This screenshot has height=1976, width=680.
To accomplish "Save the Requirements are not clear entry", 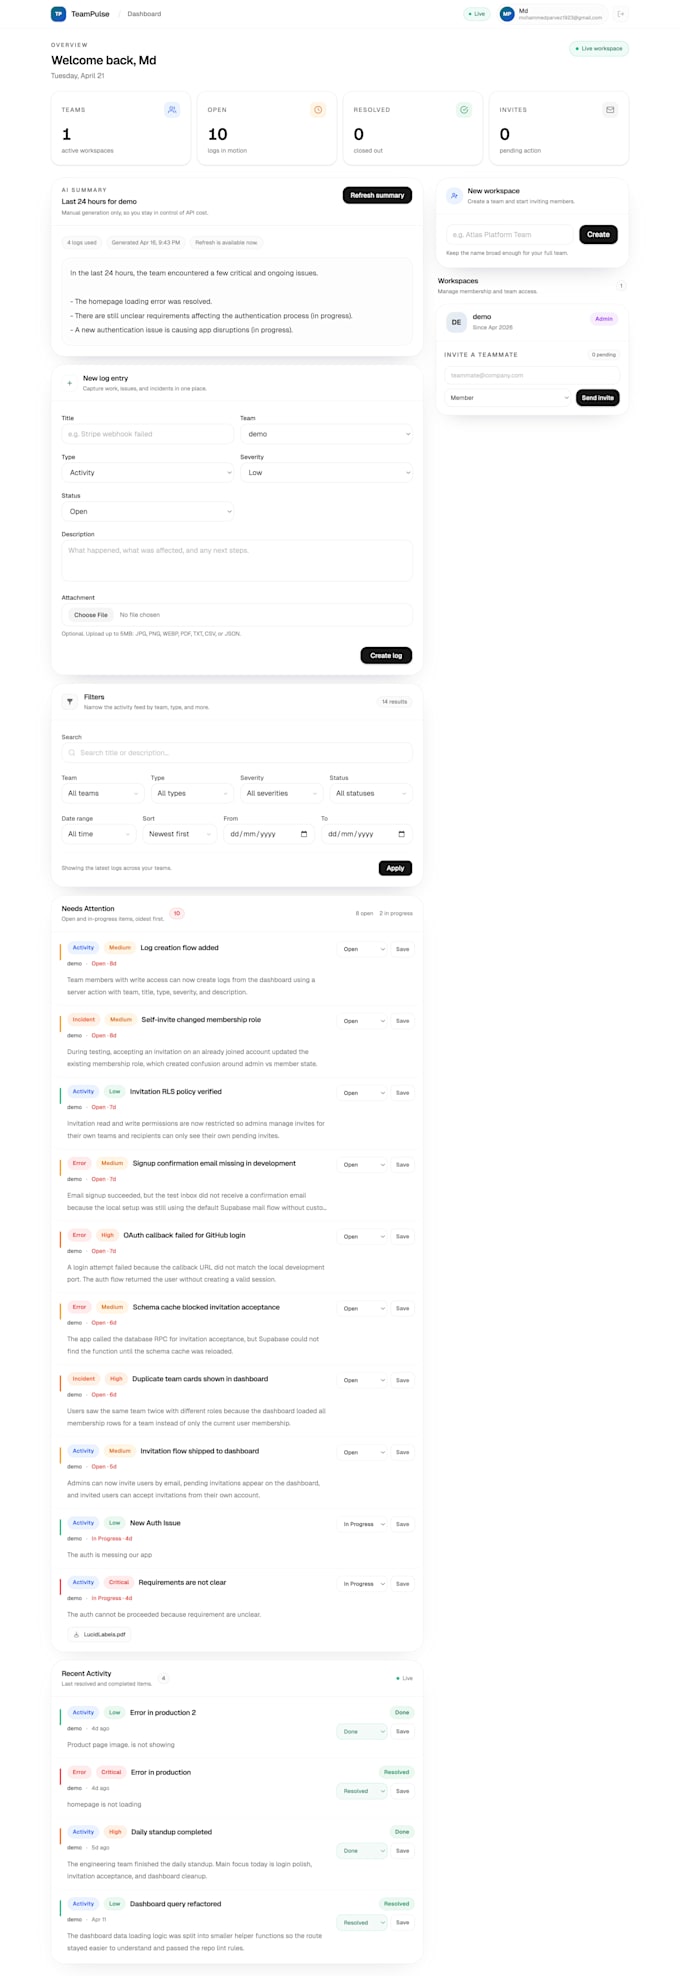I will coord(402,1584).
